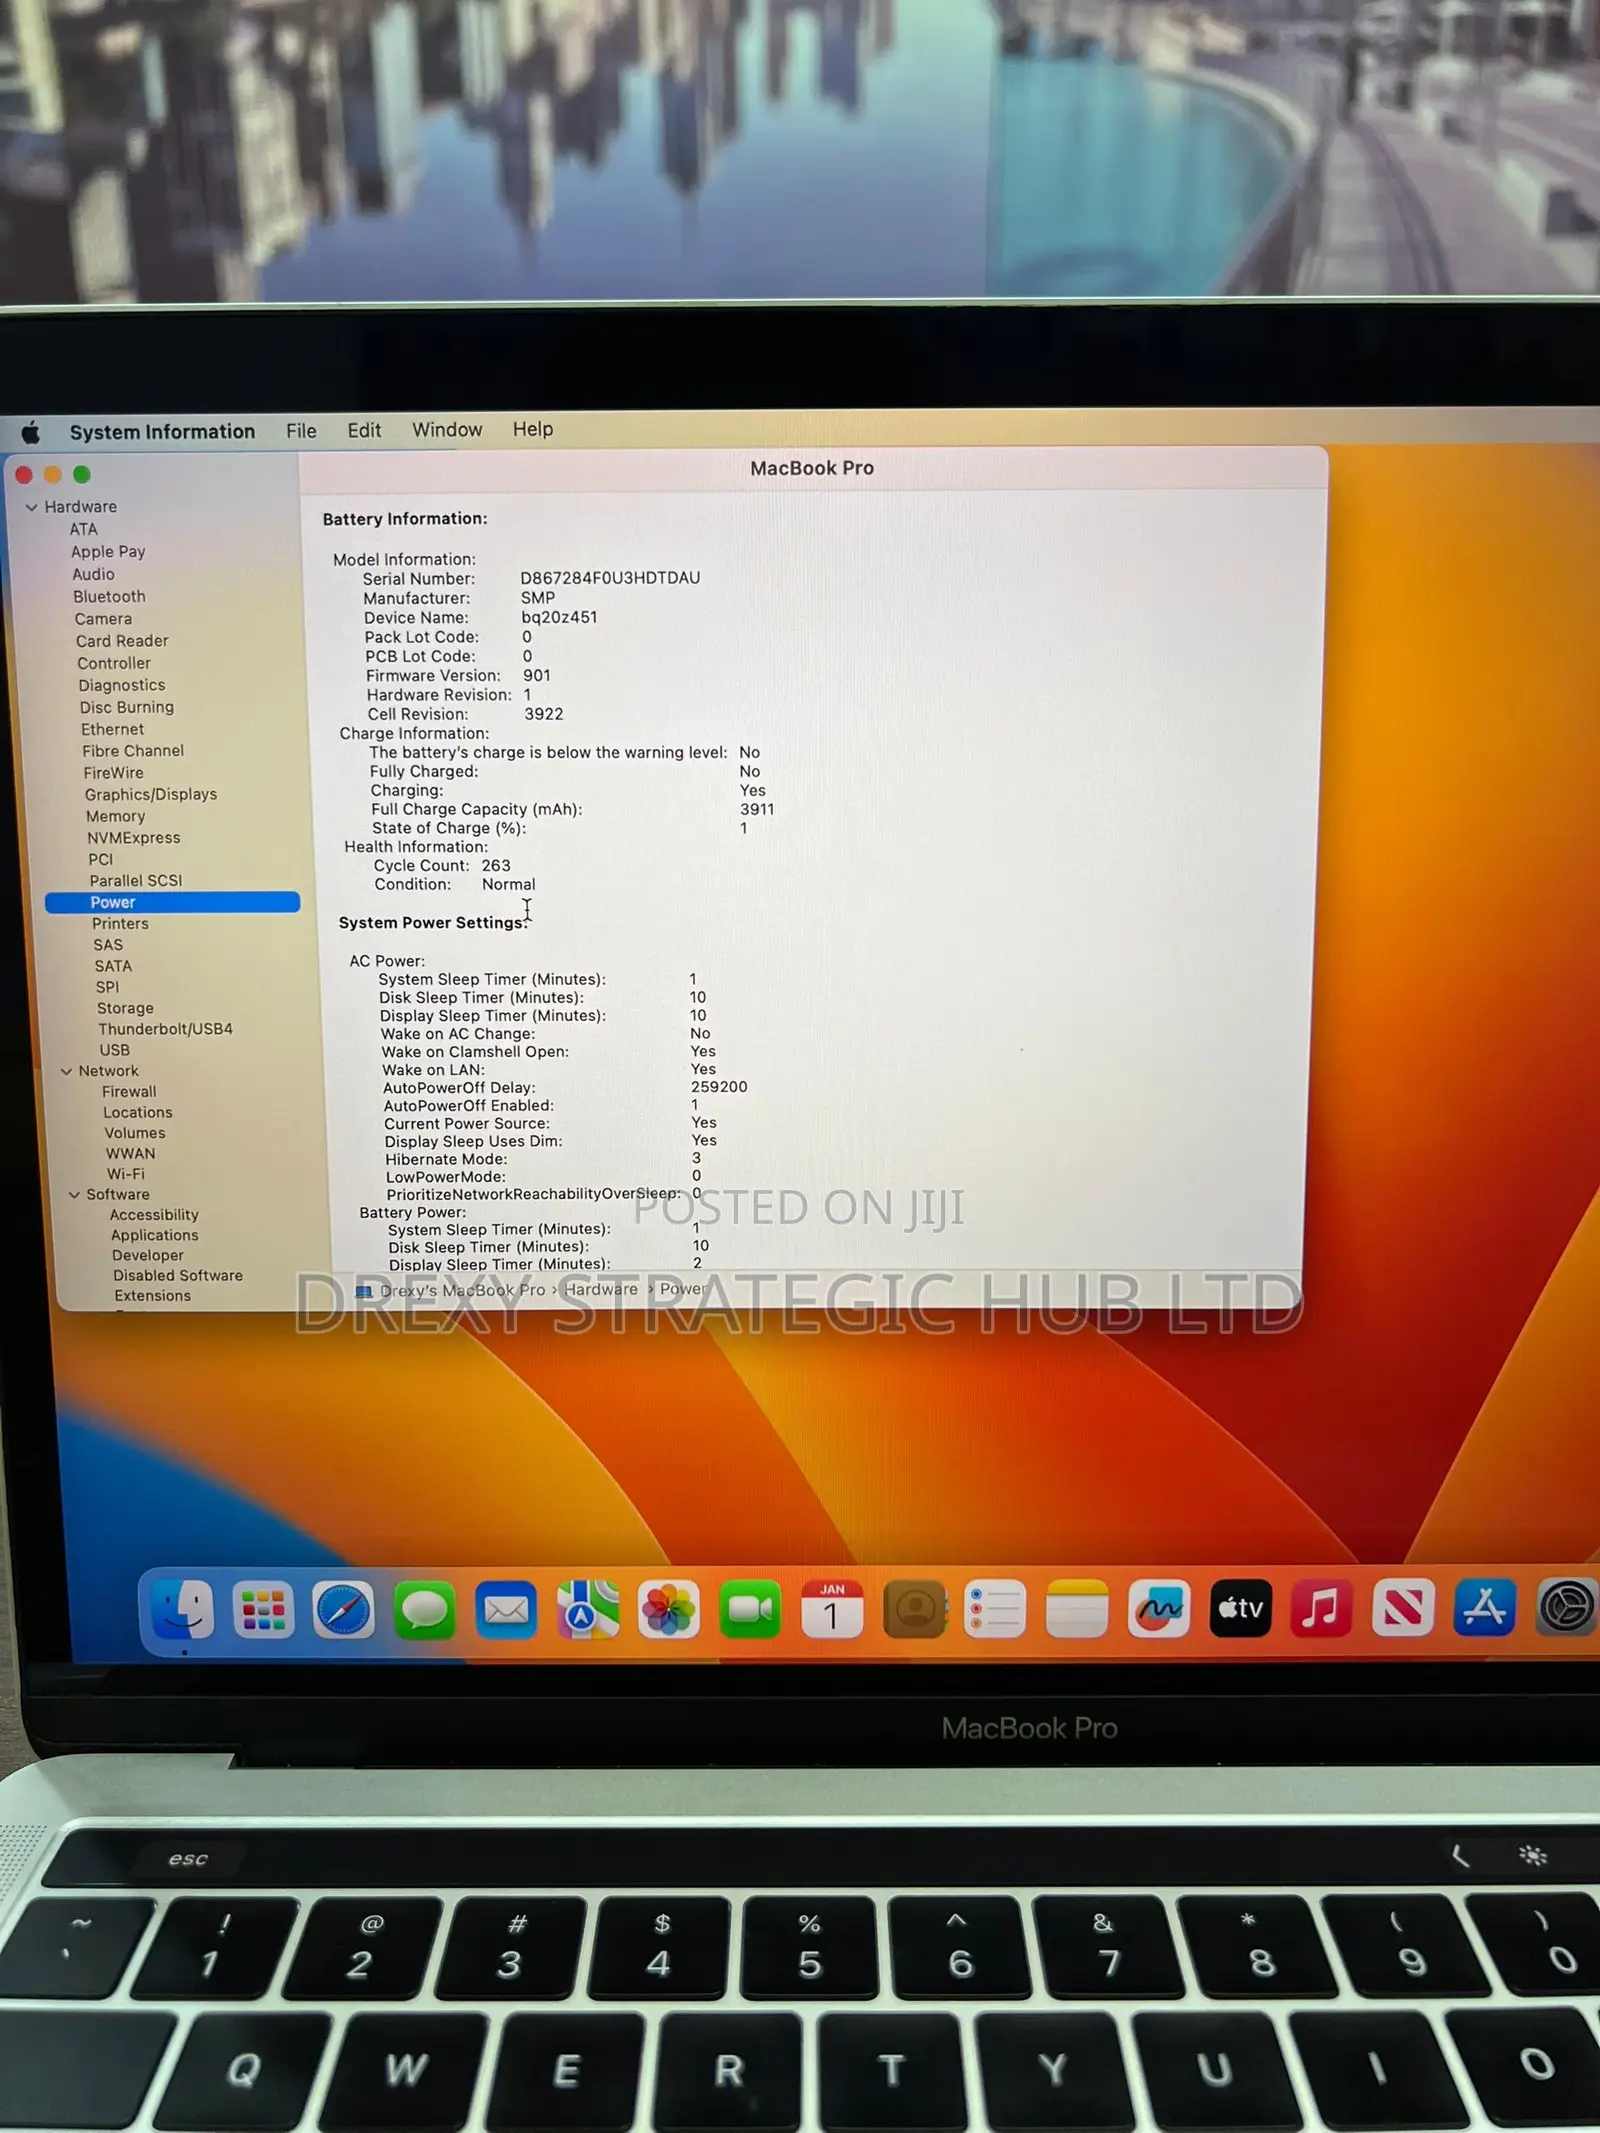Open Music app in Dock

point(1321,1608)
